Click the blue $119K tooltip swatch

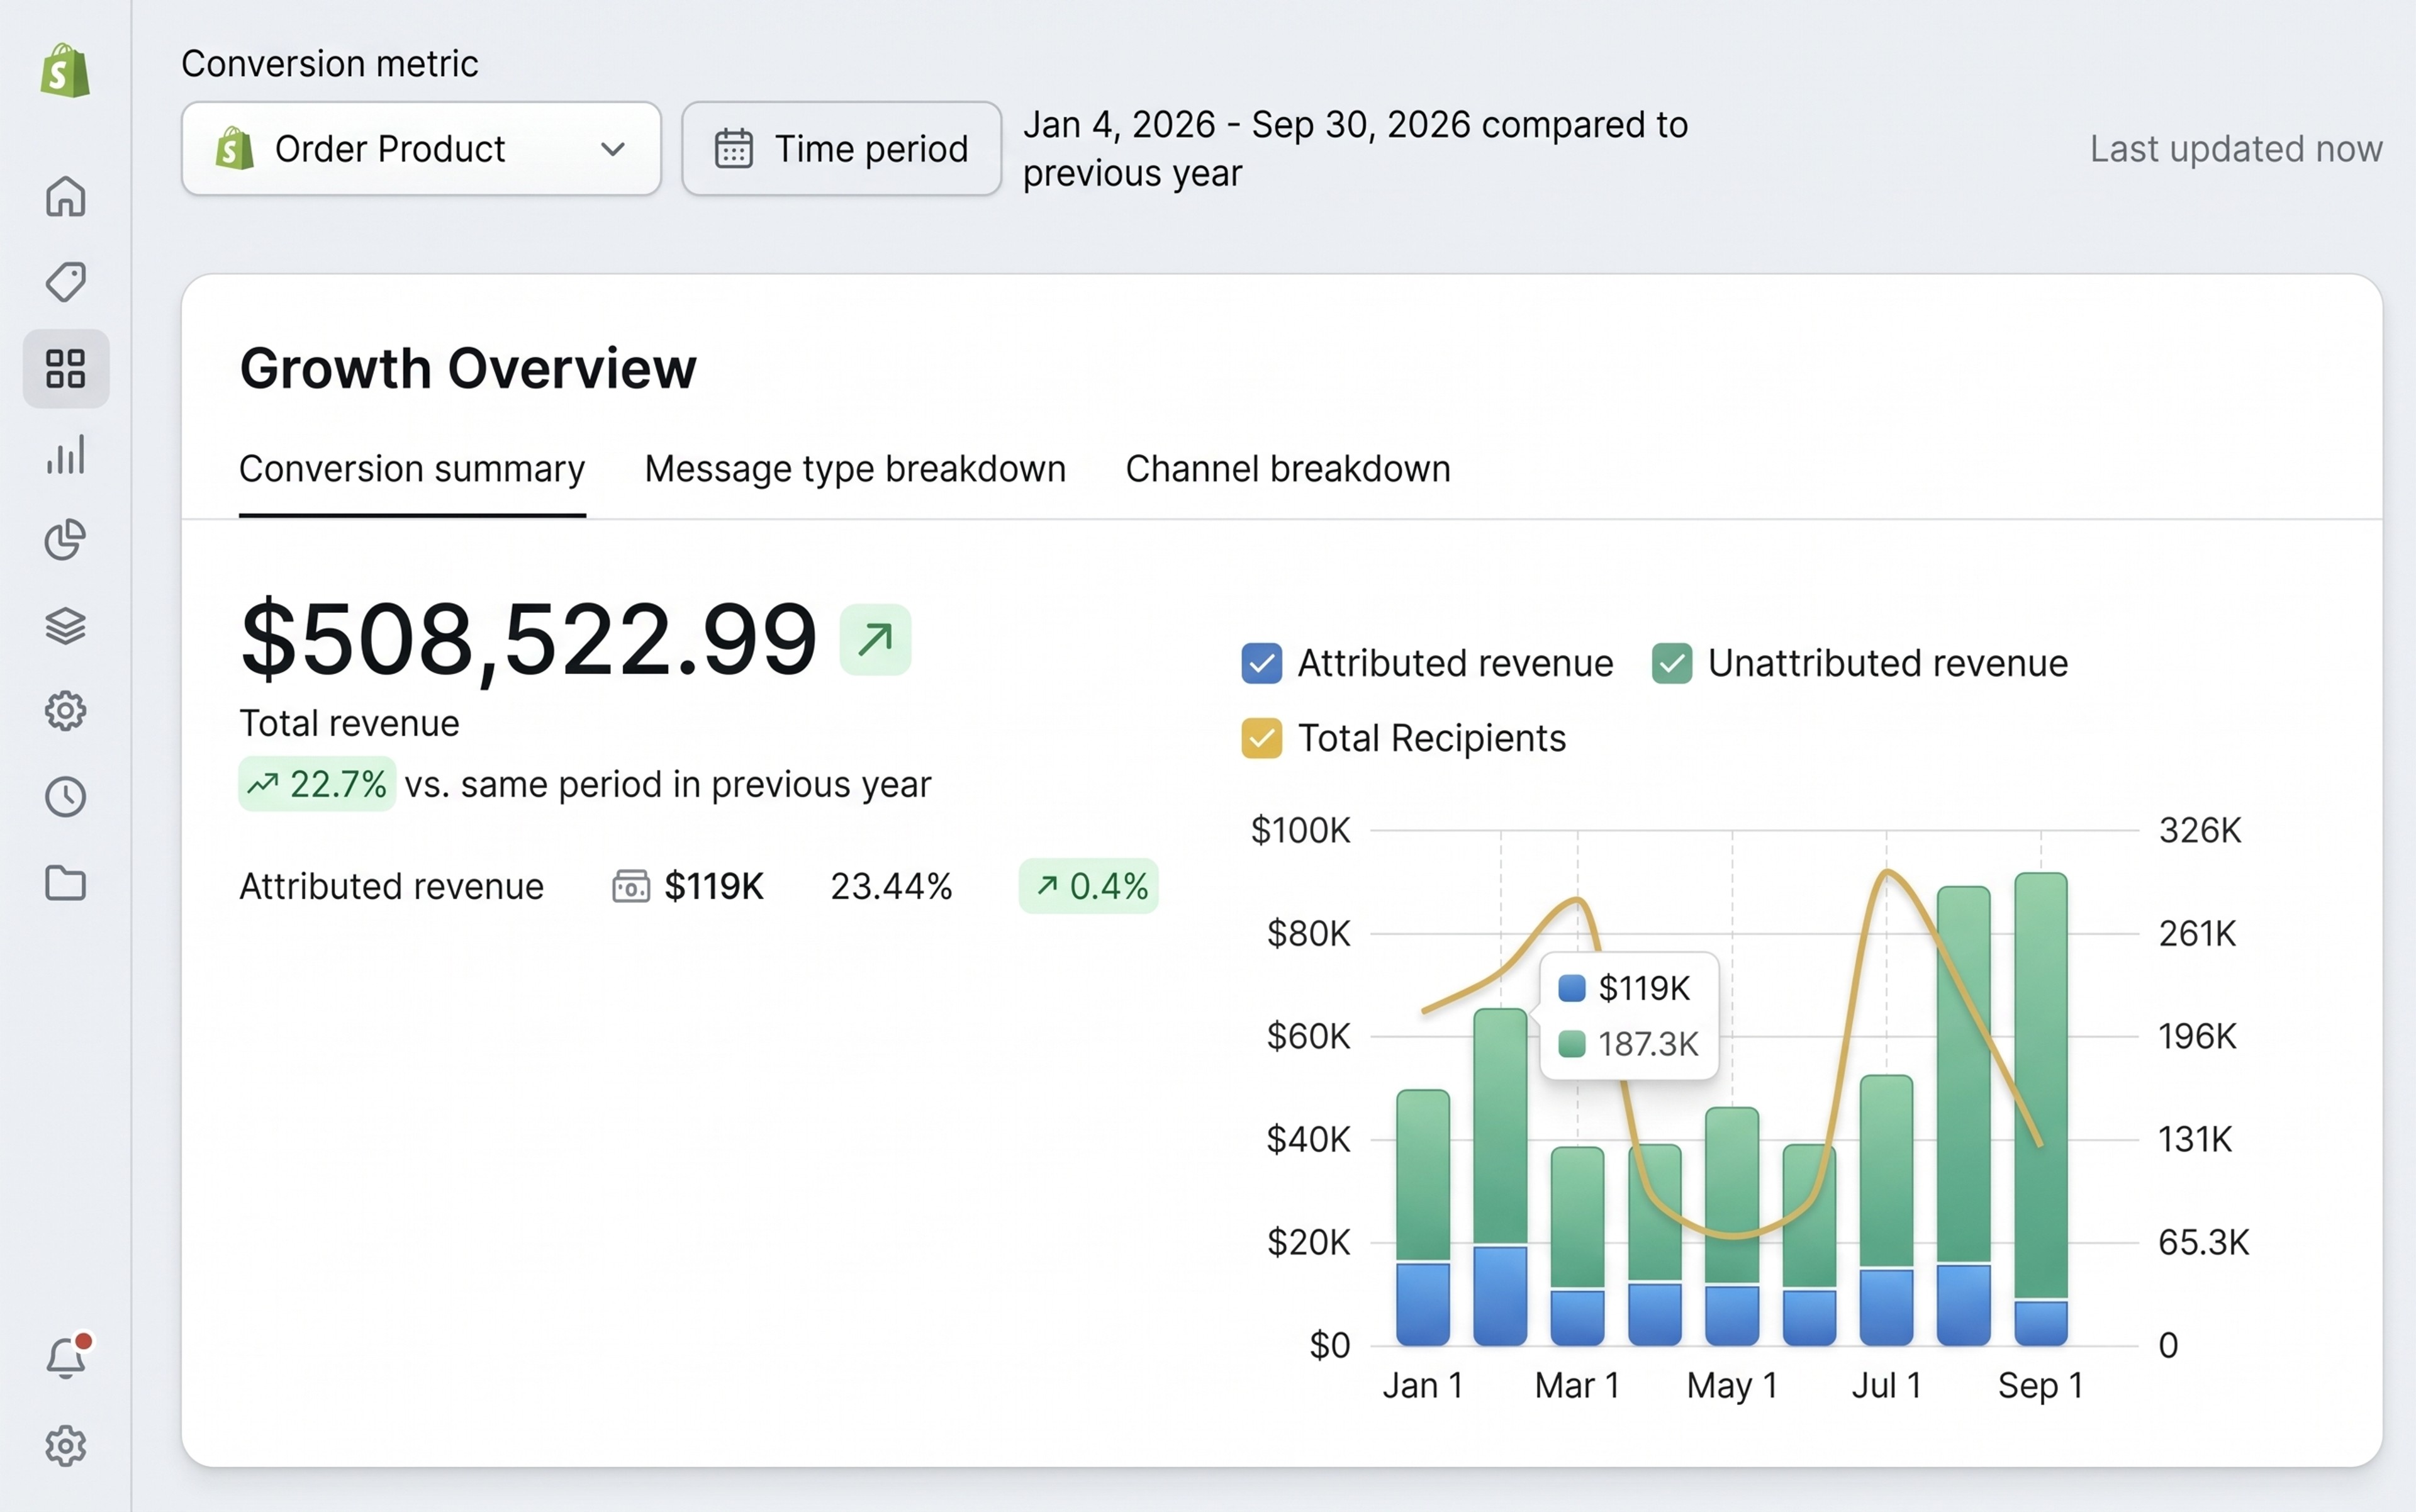click(1572, 988)
